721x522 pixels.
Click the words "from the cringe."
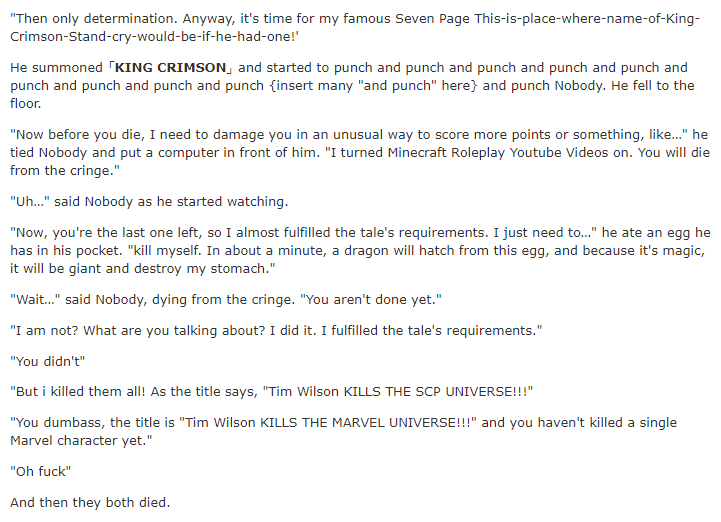click(x=65, y=171)
